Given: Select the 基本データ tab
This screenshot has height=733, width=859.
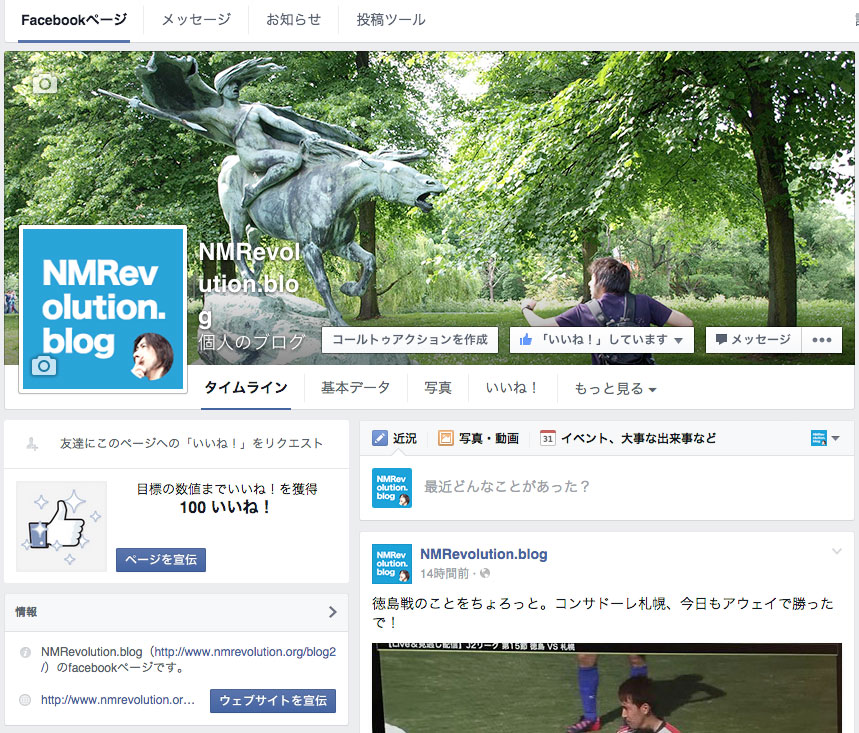Looking at the screenshot, I should 355,388.
